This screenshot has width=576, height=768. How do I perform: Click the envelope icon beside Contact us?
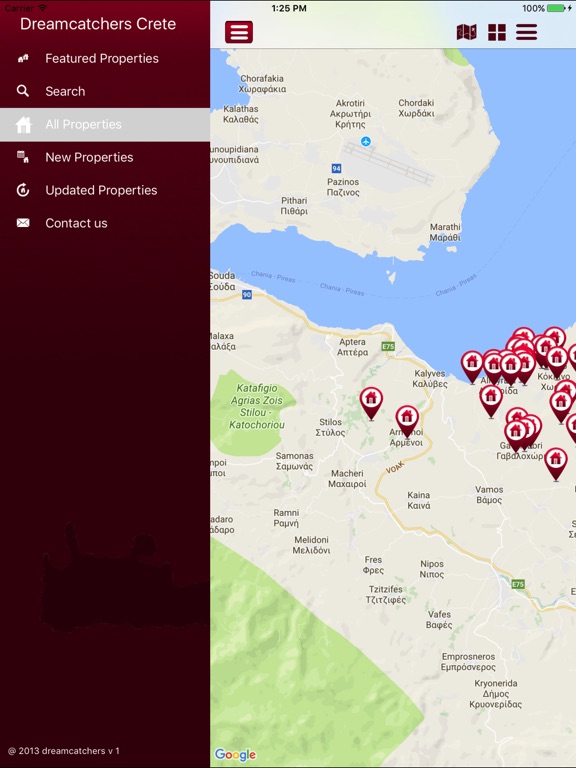pyautogui.click(x=23, y=223)
